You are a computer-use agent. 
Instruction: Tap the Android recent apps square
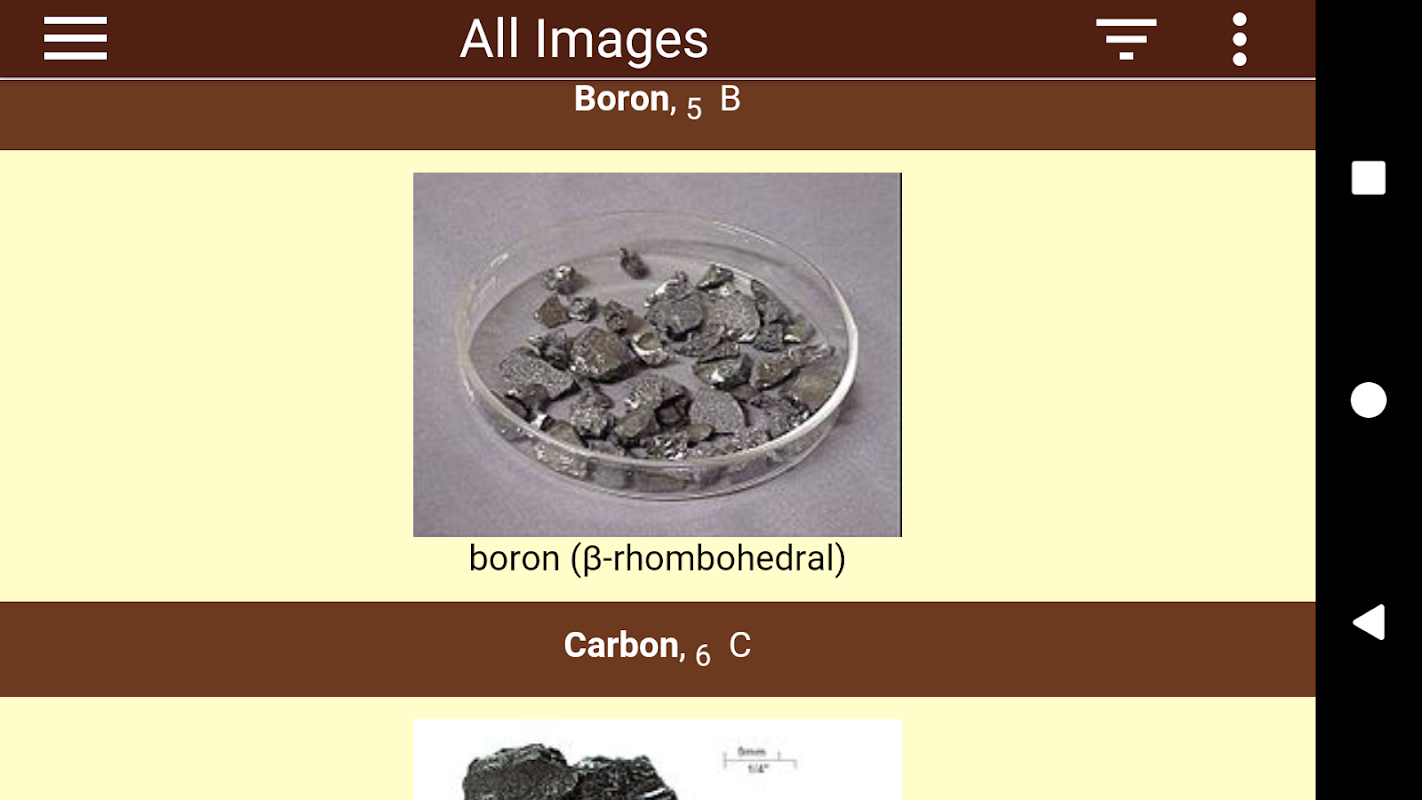click(x=1368, y=178)
